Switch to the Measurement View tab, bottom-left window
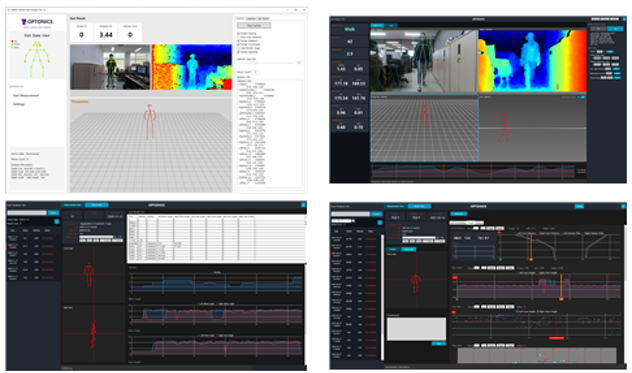632x373 pixels. coord(73,205)
